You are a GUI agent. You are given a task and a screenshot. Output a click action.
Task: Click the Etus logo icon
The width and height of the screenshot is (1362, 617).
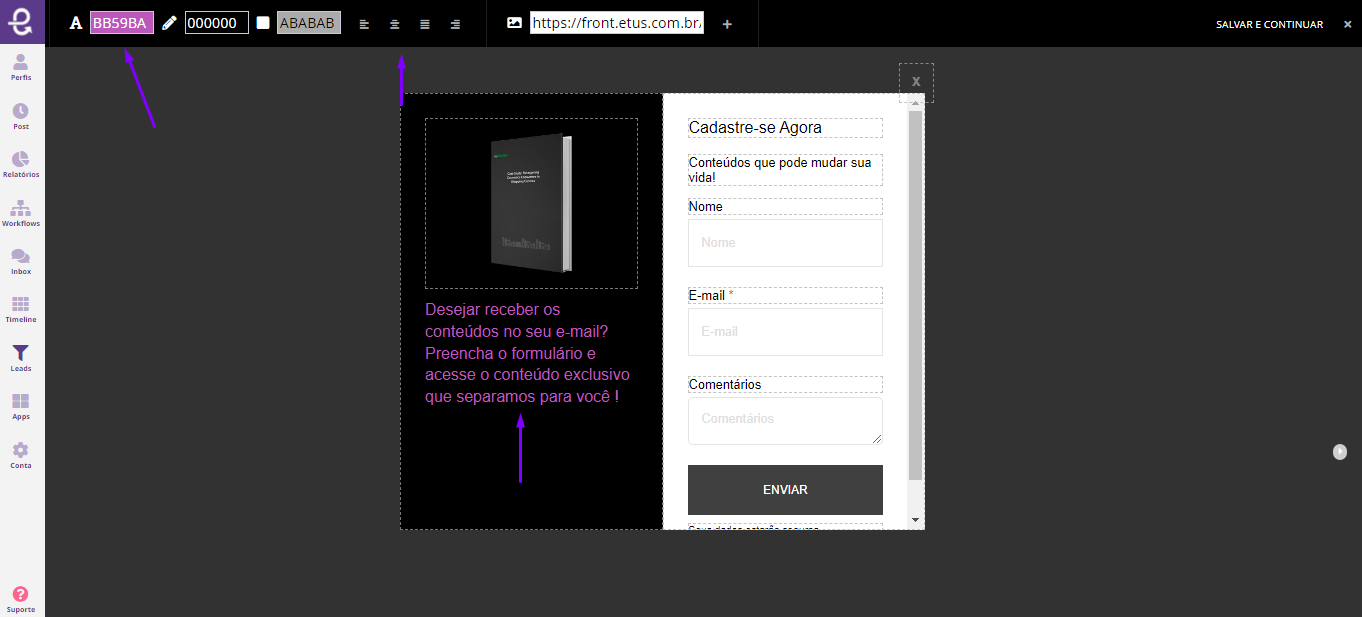(22, 22)
